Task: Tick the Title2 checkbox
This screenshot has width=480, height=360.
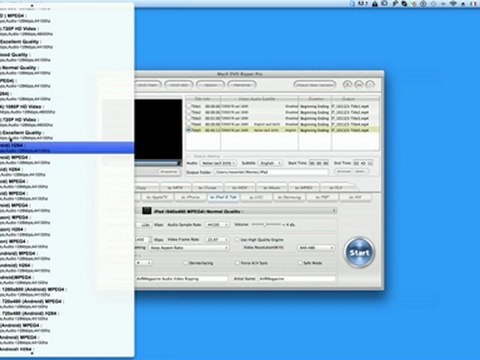Action: pos(189,112)
